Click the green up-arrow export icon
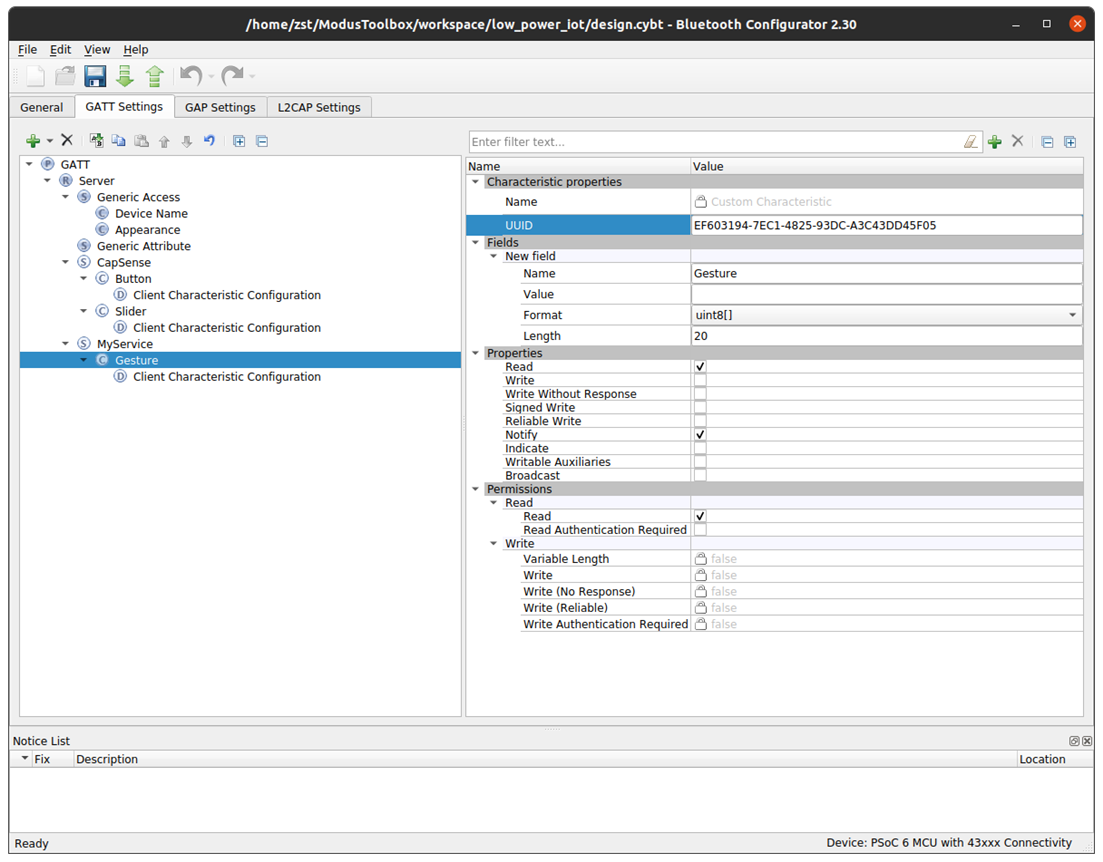The width and height of the screenshot is (1103, 862). (x=155, y=76)
